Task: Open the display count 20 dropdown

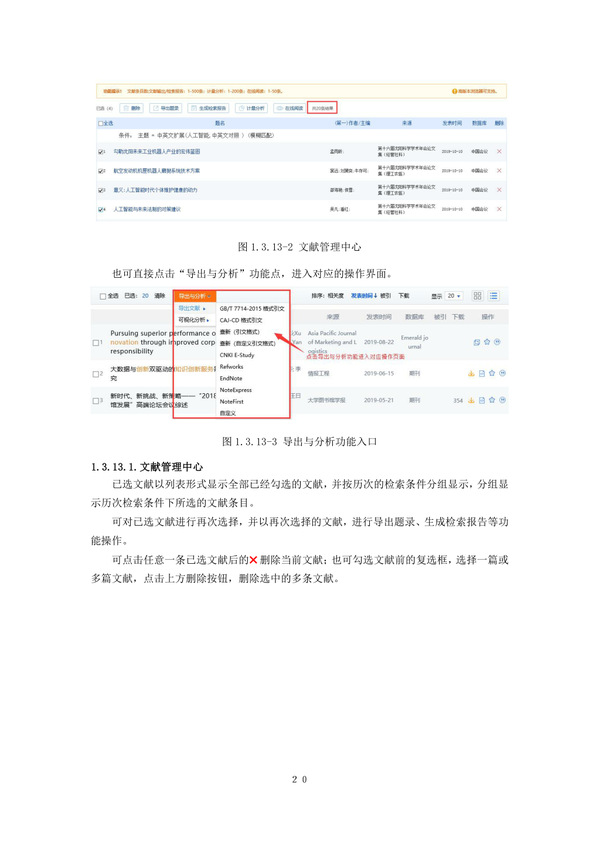Action: coord(454,296)
